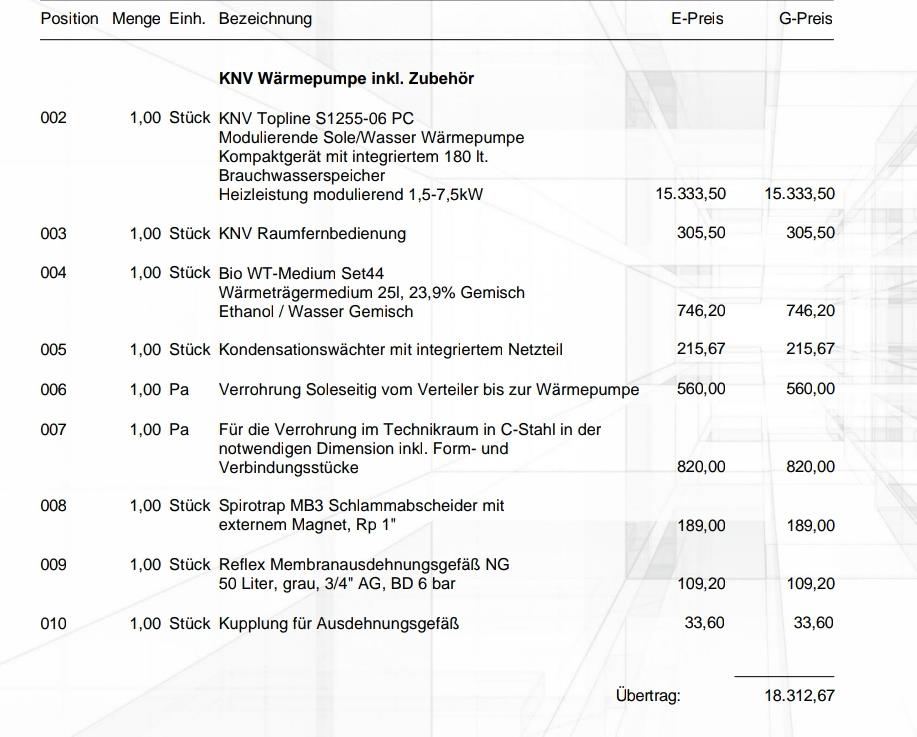Click the E-Preis value 33,60
Viewport: 917px width, 737px height.
705,623
